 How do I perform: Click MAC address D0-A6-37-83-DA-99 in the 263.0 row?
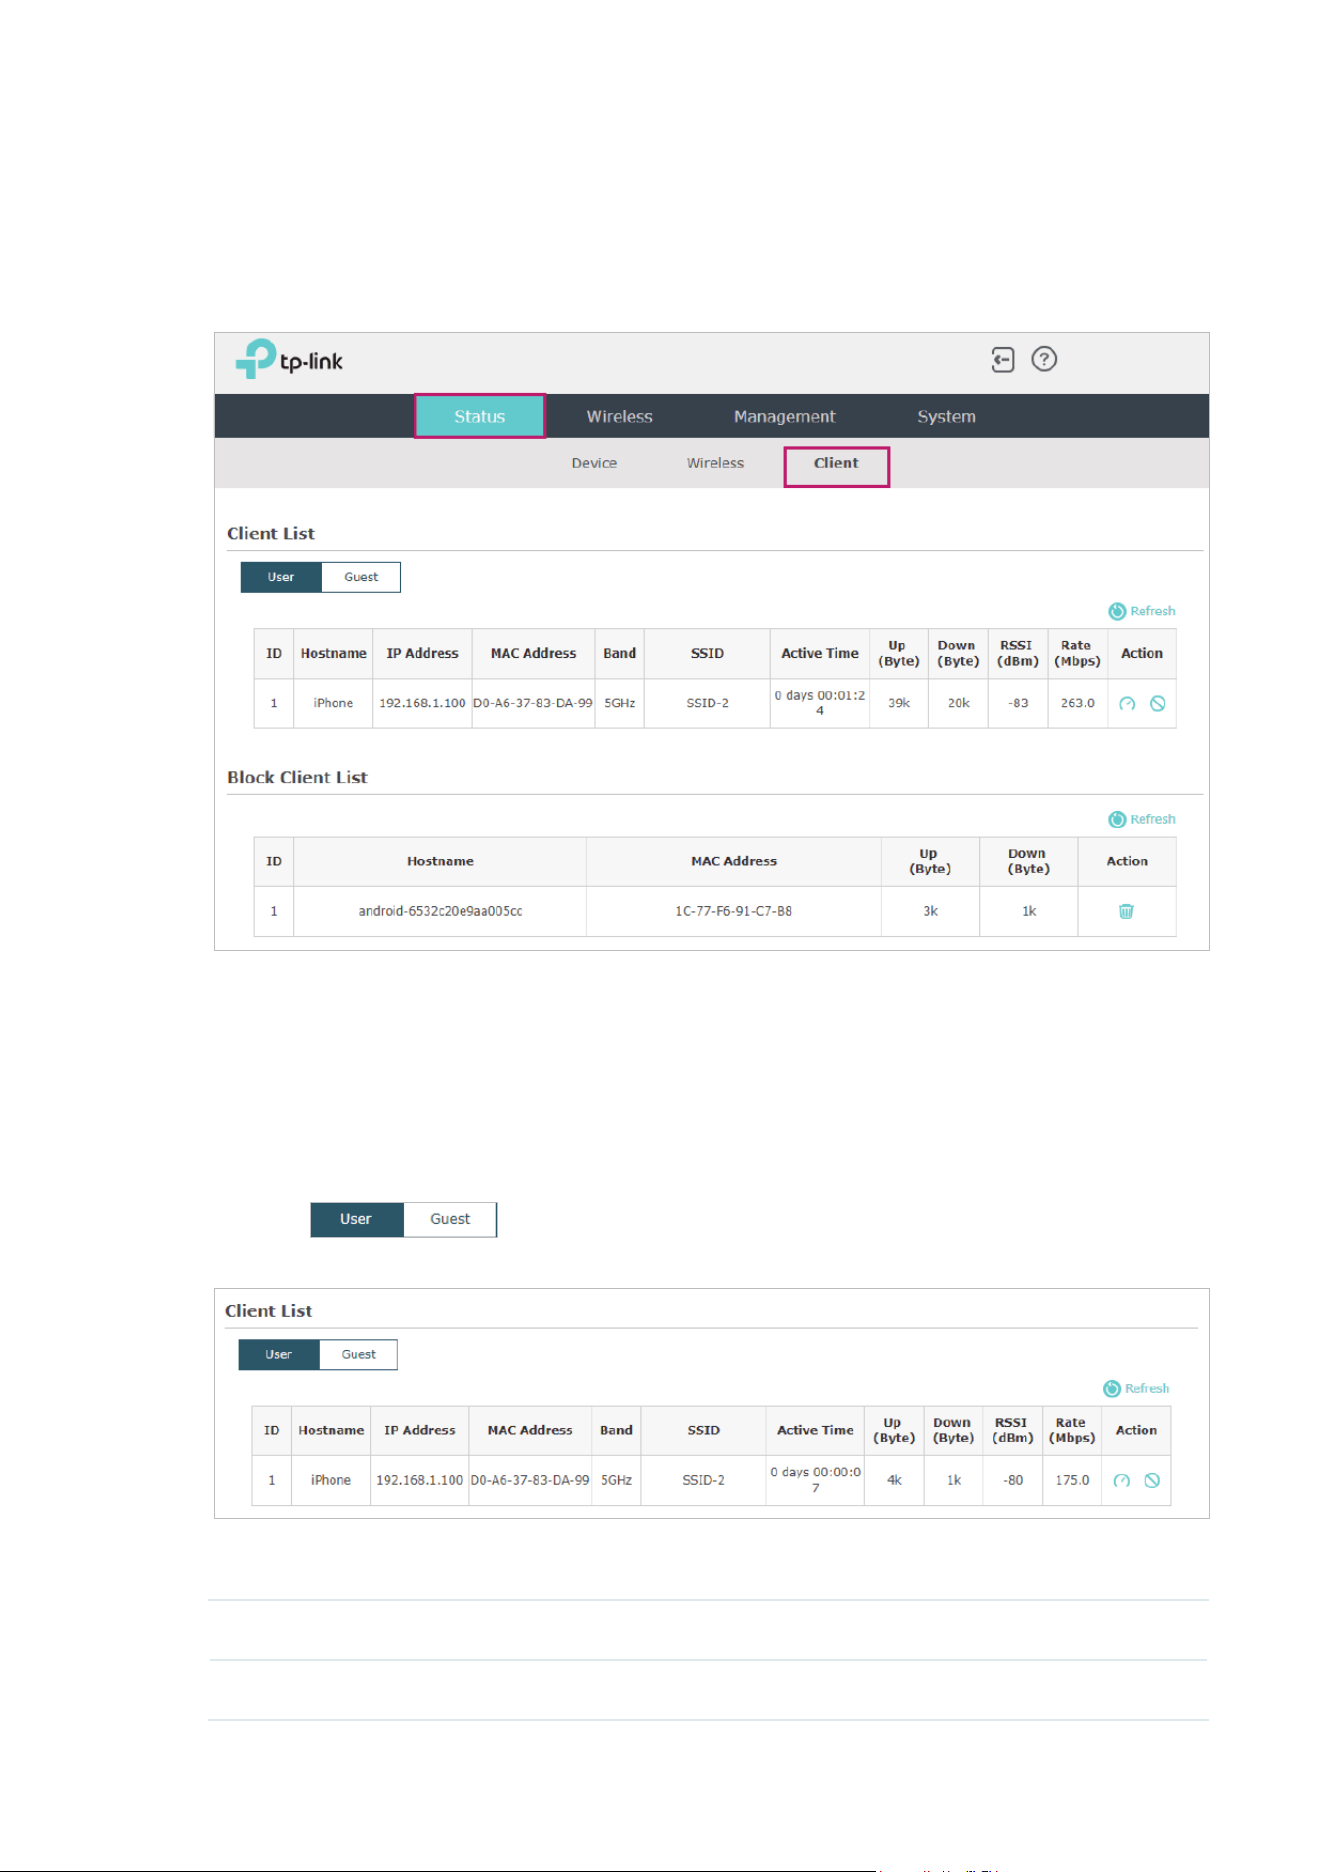click(x=533, y=703)
